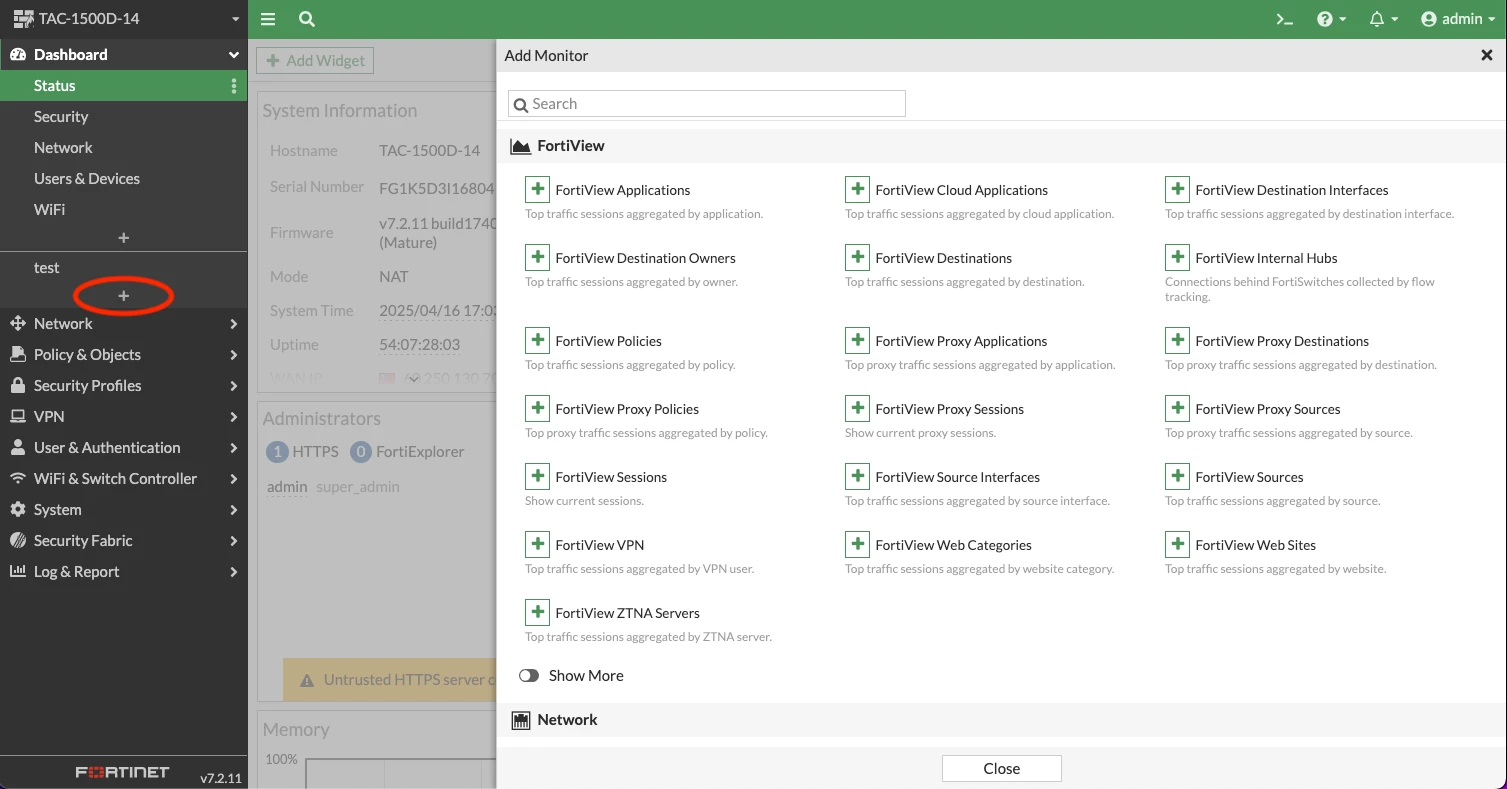Image resolution: width=1507 pixels, height=789 pixels.
Task: Open the CLI console icon
Action: tap(1285, 19)
